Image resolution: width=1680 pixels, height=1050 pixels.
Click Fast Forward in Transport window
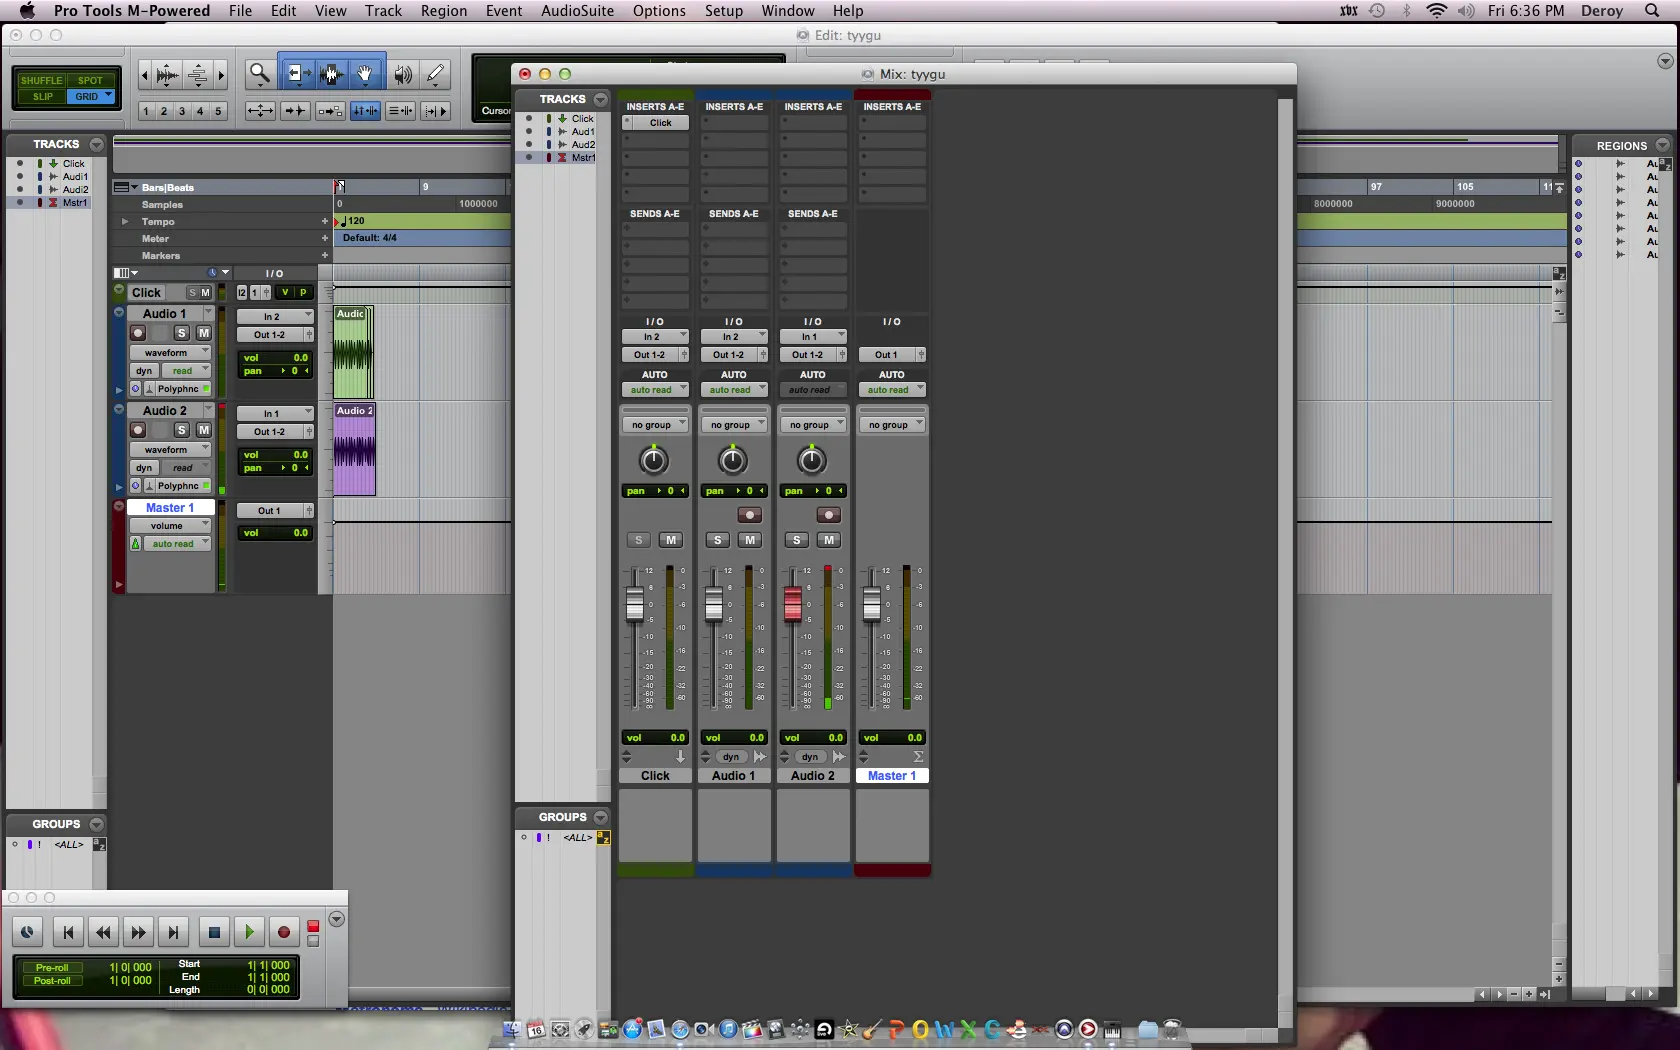tap(138, 932)
